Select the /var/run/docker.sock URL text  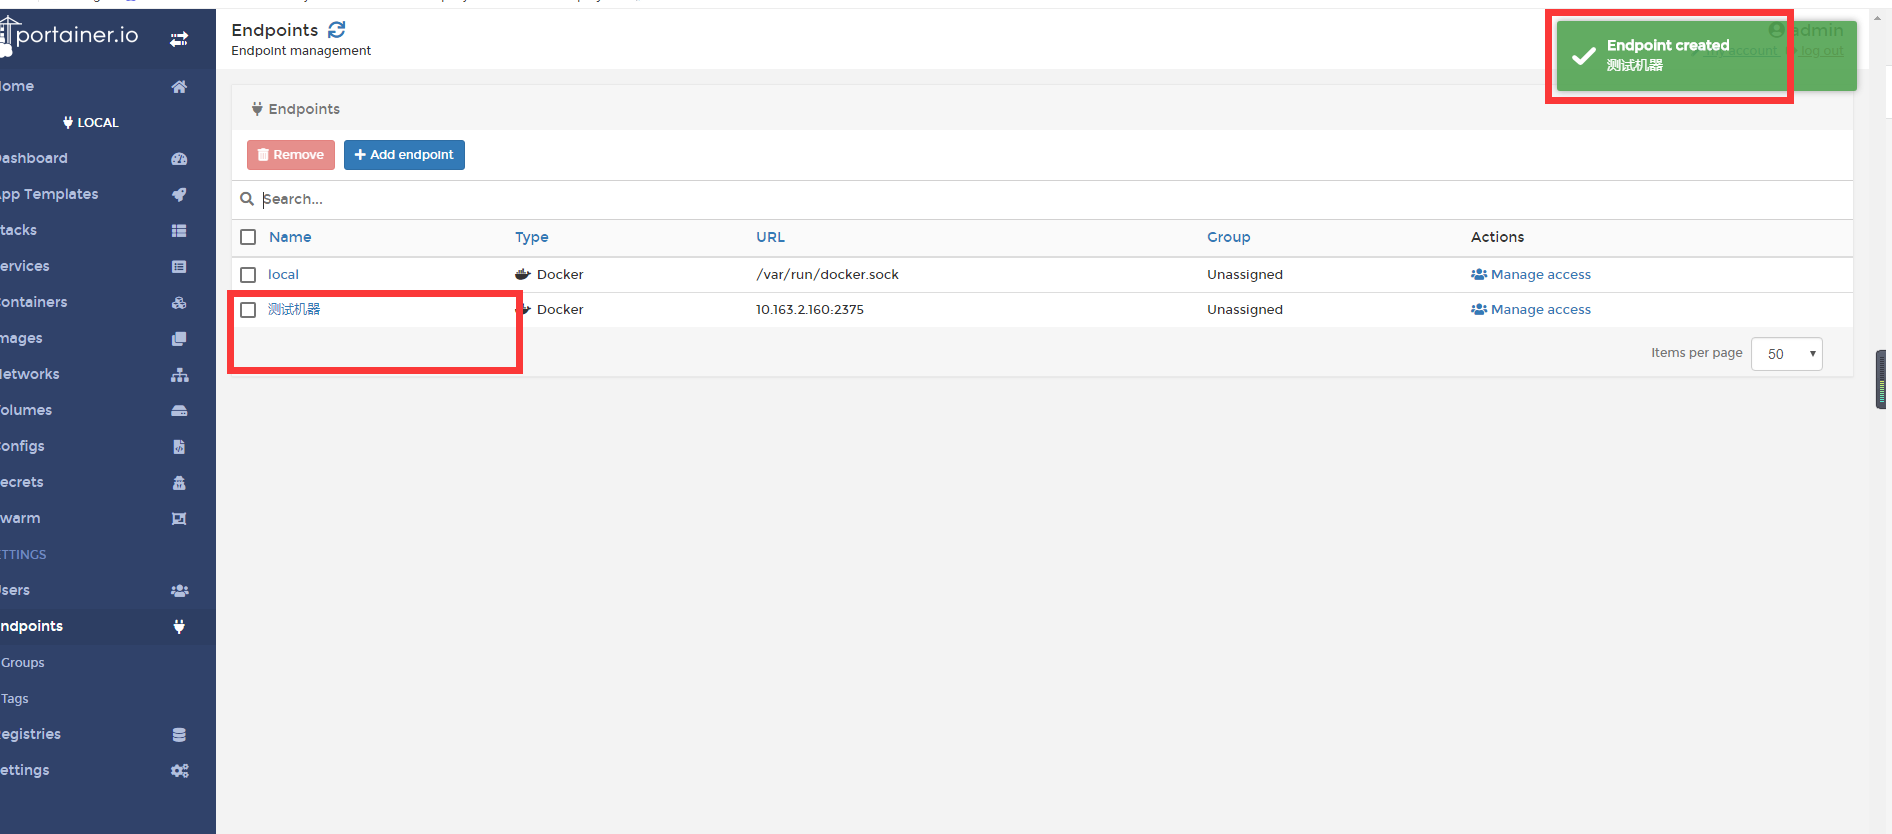coord(828,274)
